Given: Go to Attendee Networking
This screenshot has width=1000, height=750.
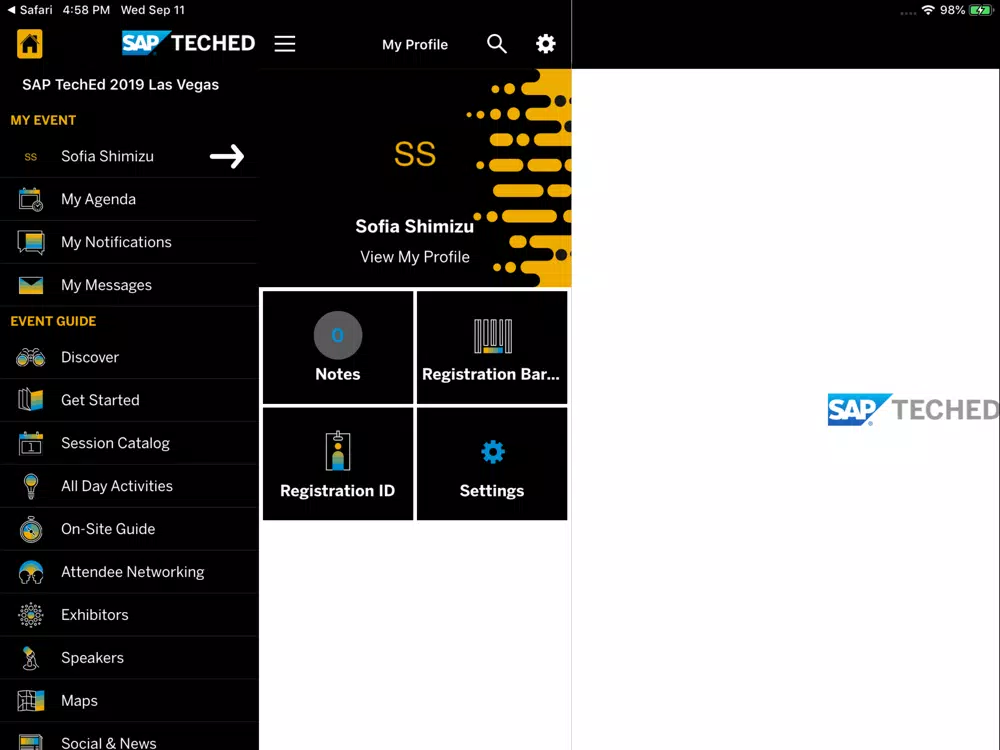Looking at the screenshot, I should pyautogui.click(x=129, y=572).
